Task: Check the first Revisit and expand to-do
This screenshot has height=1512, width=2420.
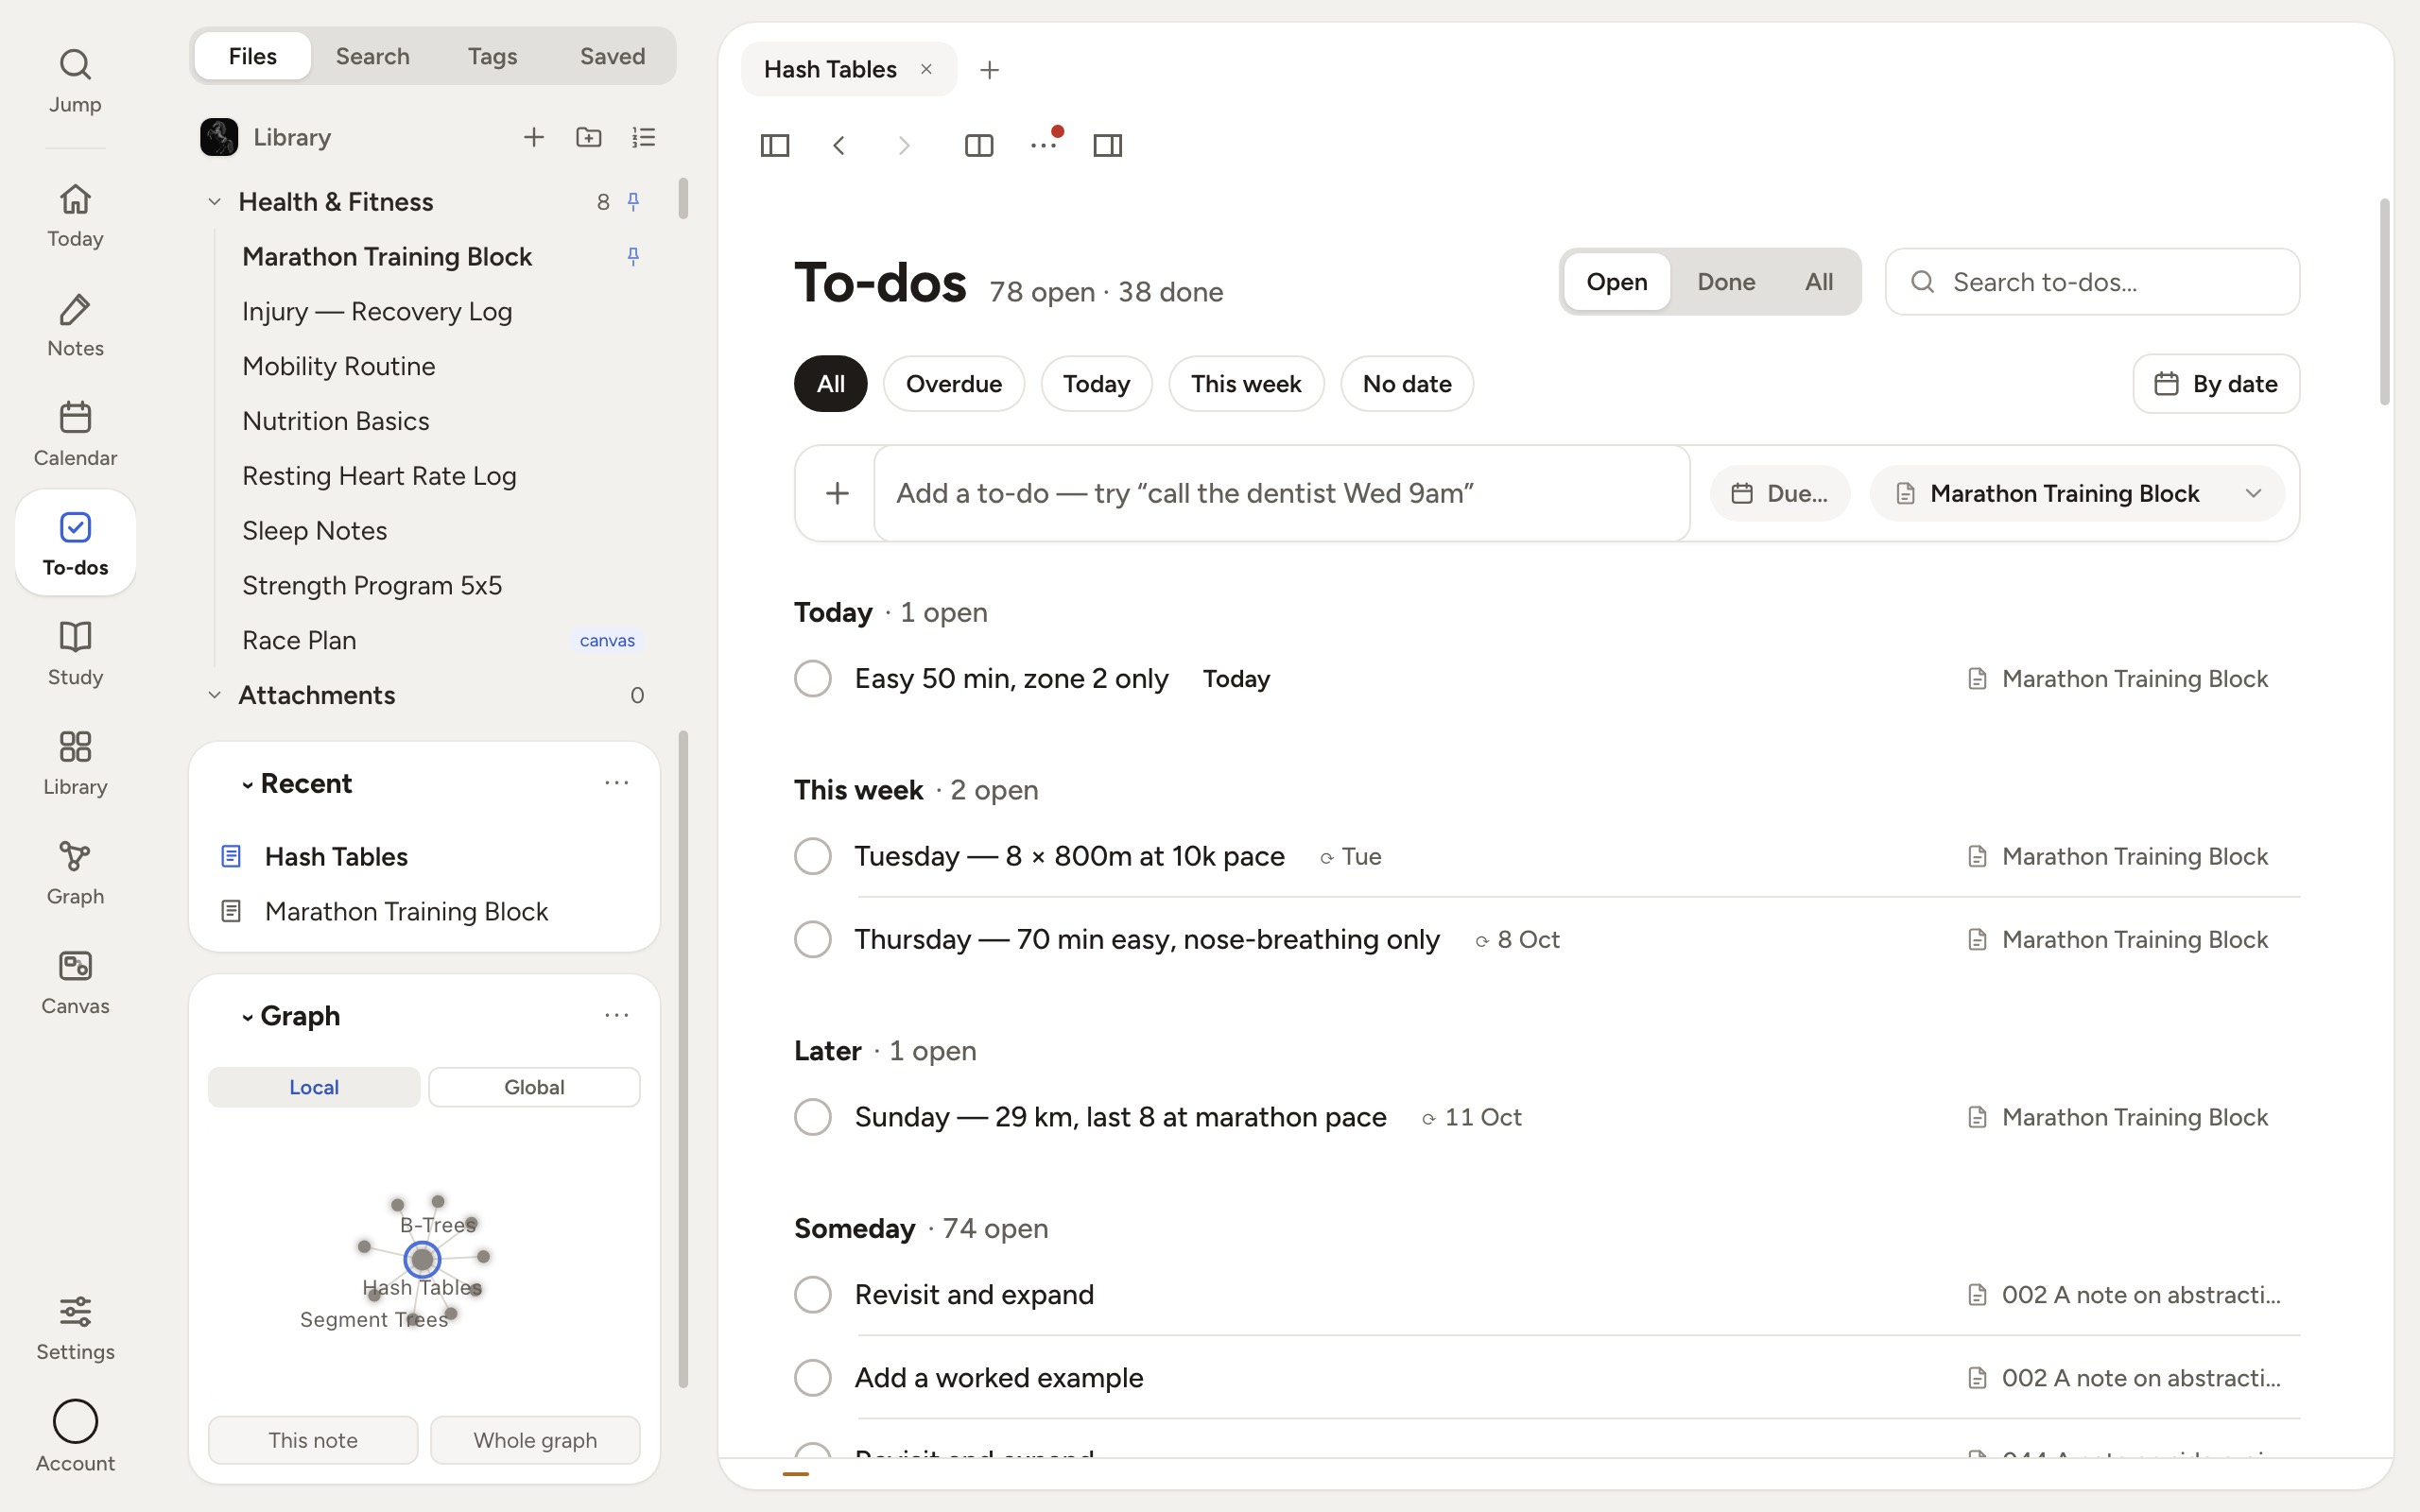Action: (813, 1295)
